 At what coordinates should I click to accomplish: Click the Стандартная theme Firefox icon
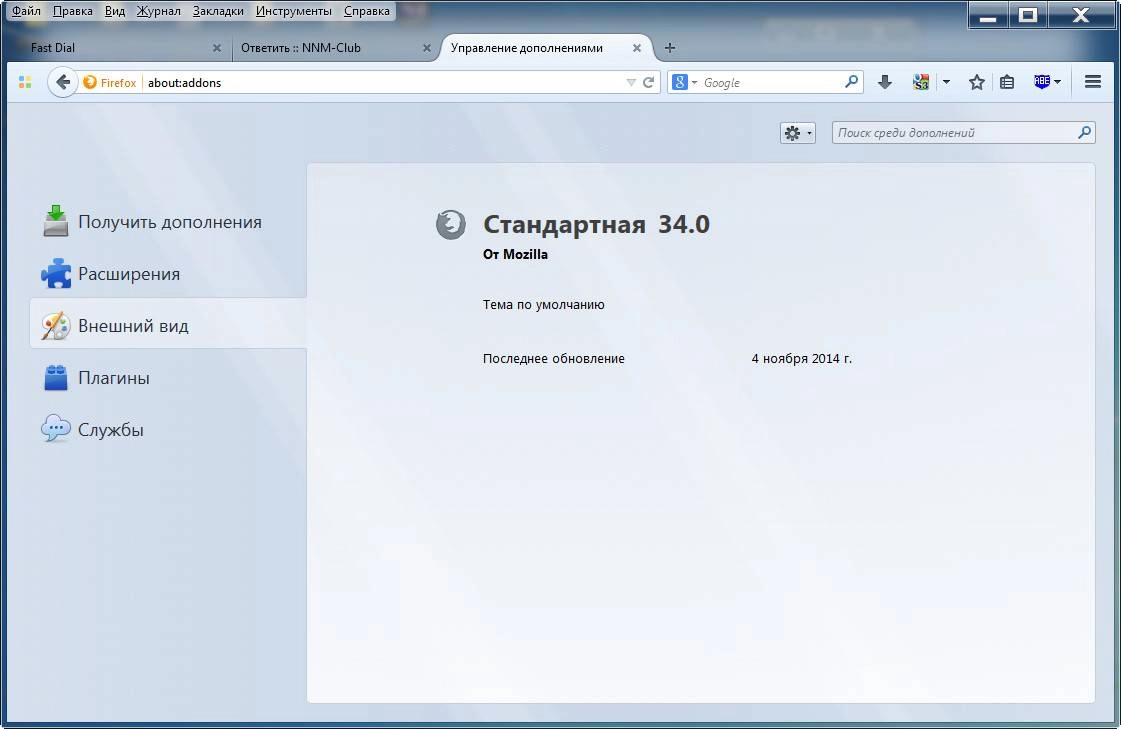pyautogui.click(x=451, y=224)
